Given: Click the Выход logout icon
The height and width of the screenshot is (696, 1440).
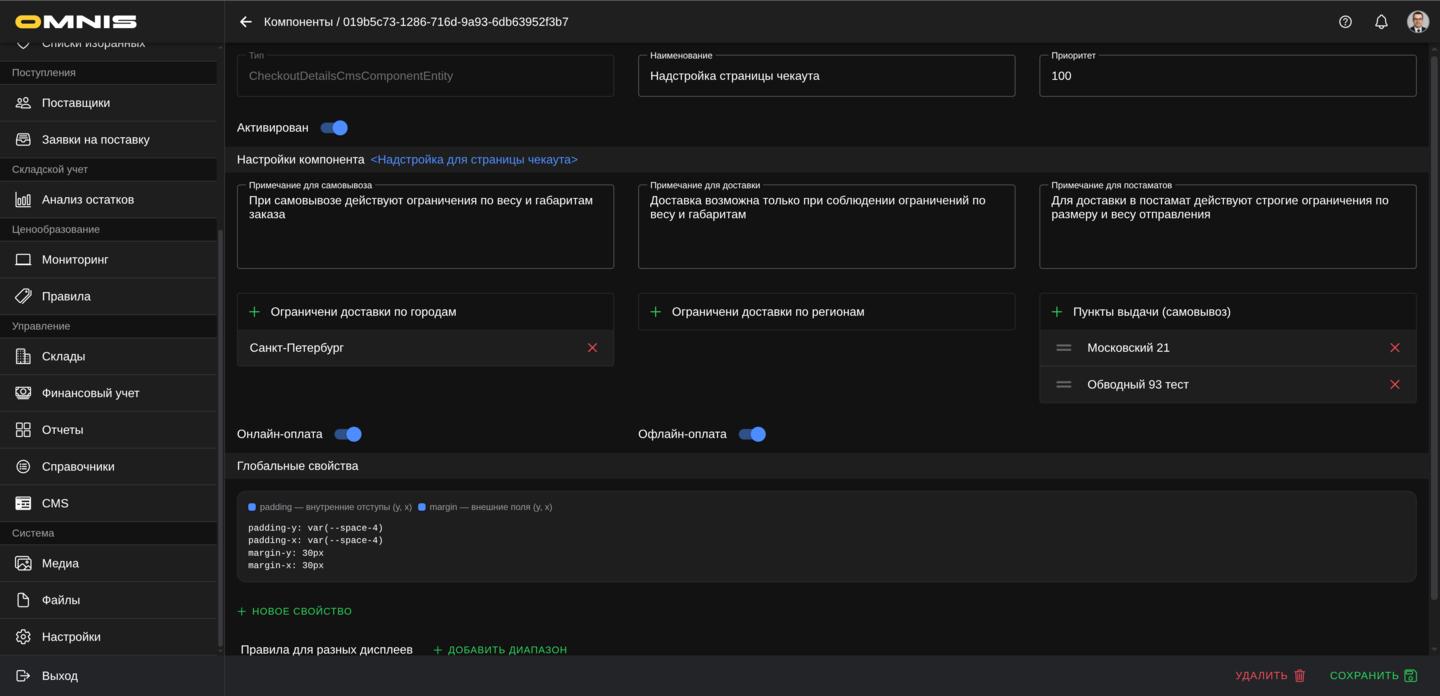Looking at the screenshot, I should [x=22, y=675].
